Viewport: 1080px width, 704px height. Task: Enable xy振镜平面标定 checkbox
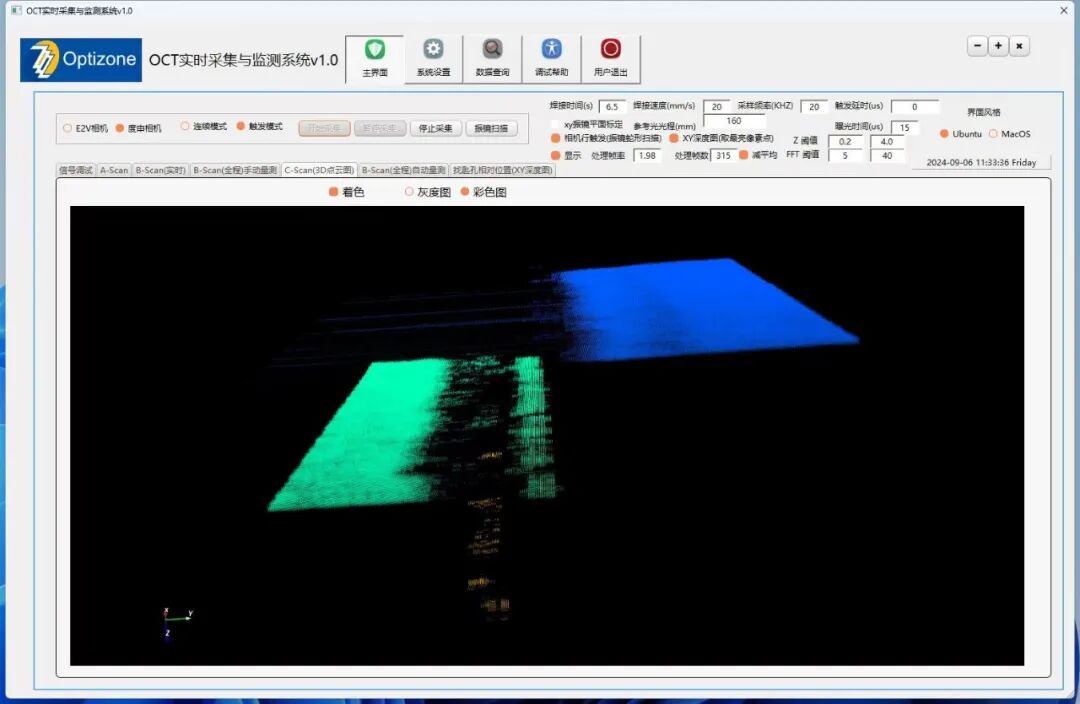(556, 124)
